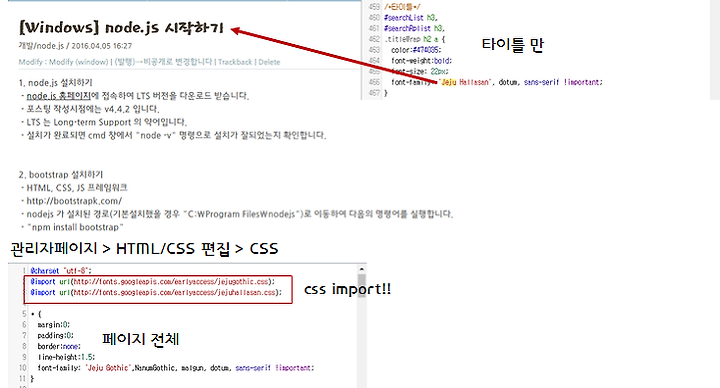The width and height of the screenshot is (720, 388).
Task: Click the 'margin:0;' code line
Action: (54, 325)
